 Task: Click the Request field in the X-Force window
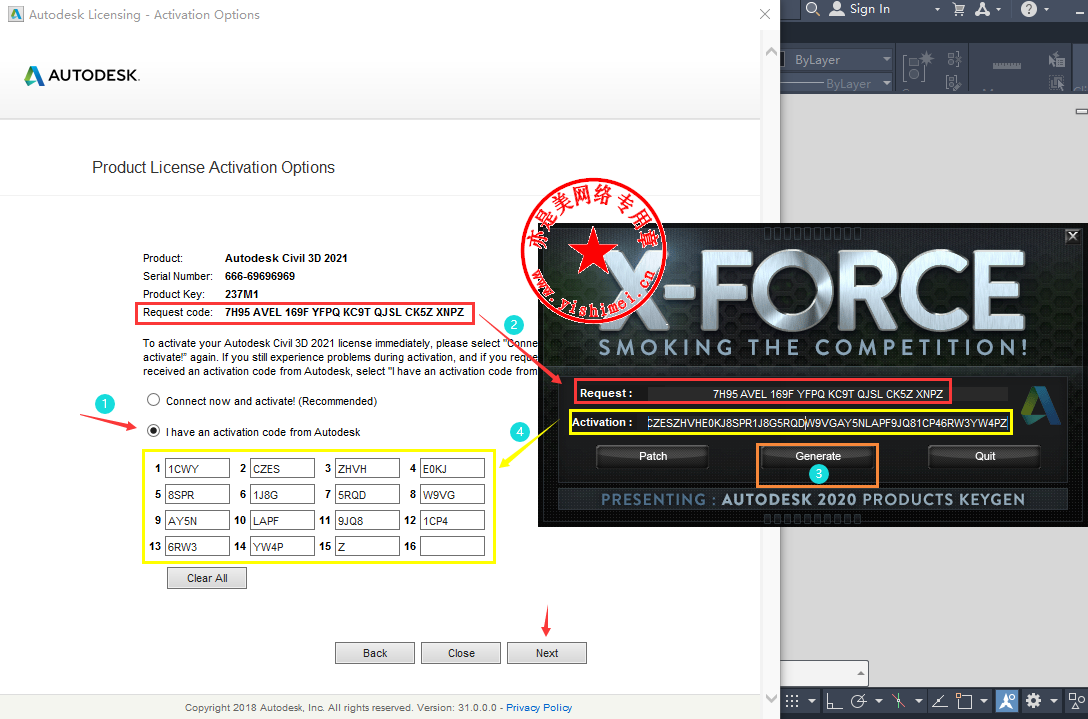827,394
